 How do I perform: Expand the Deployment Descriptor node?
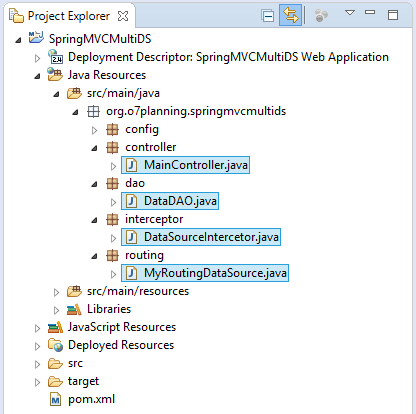tap(37, 58)
